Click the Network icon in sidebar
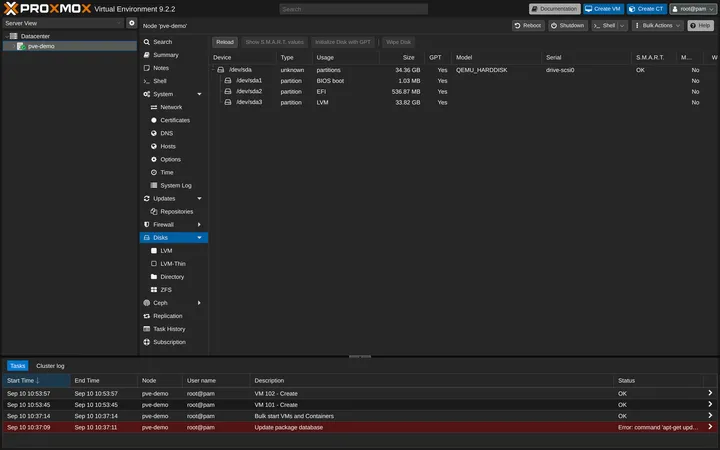Screen dimensions: 720x450 coord(154,107)
